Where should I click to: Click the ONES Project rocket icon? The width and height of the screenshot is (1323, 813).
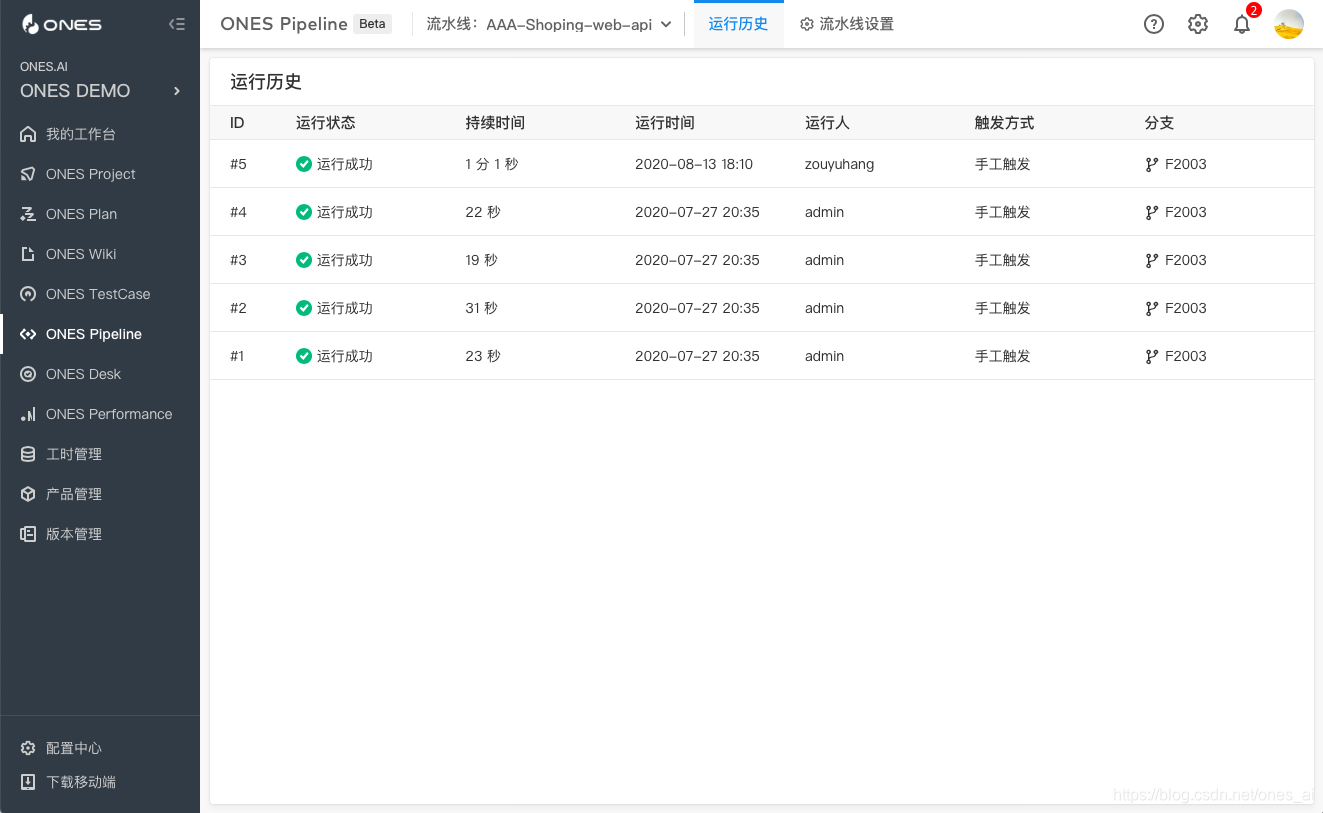[28, 174]
